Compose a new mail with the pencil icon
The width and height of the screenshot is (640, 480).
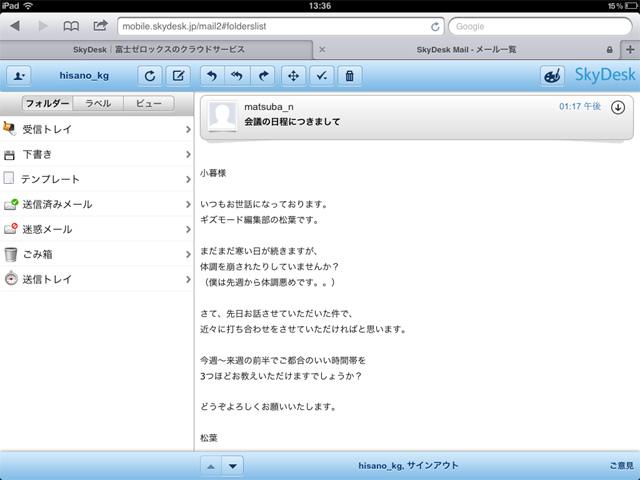pyautogui.click(x=178, y=75)
